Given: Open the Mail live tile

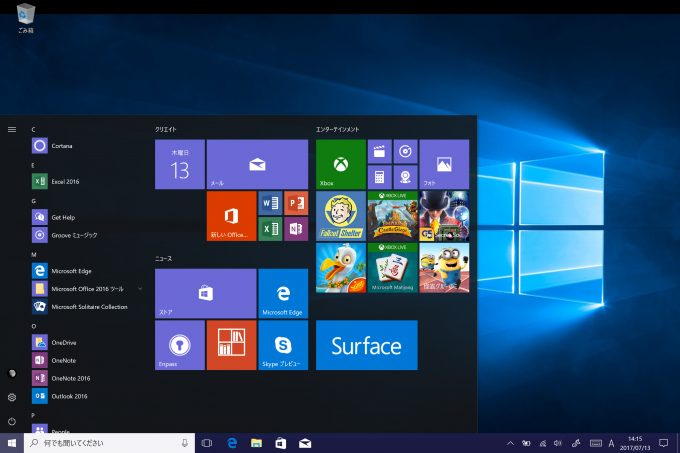Looking at the screenshot, I should point(257,164).
